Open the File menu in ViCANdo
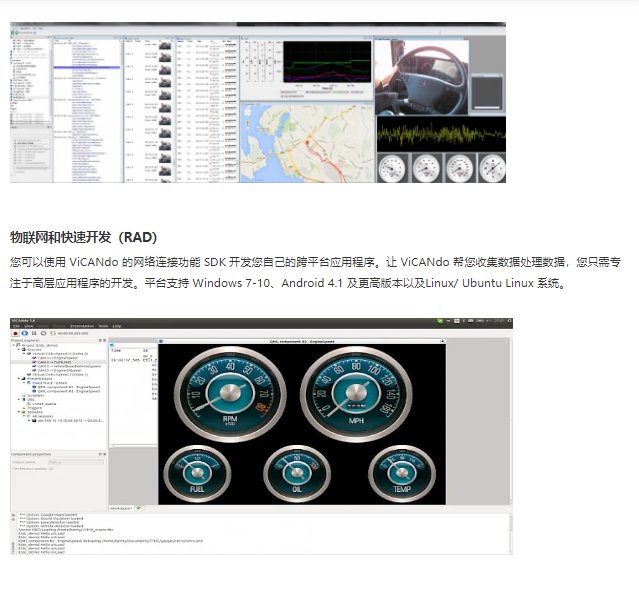 click(x=15, y=326)
